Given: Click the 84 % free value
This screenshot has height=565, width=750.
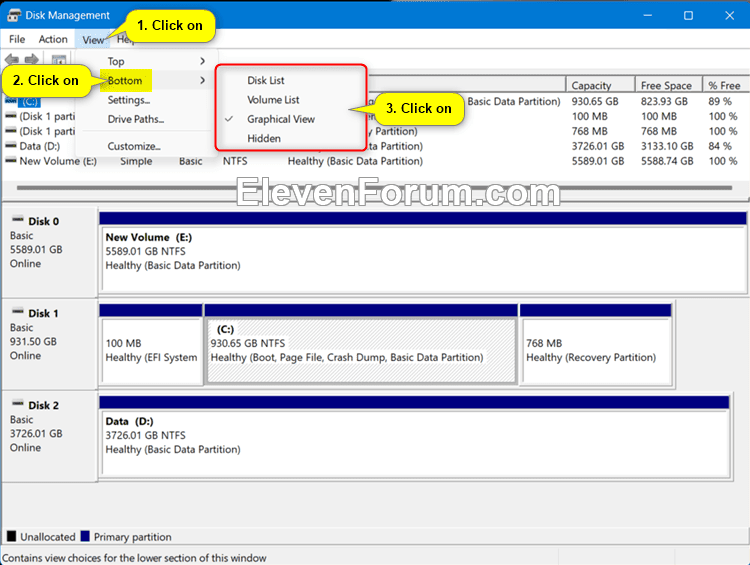Looking at the screenshot, I should (x=720, y=146).
